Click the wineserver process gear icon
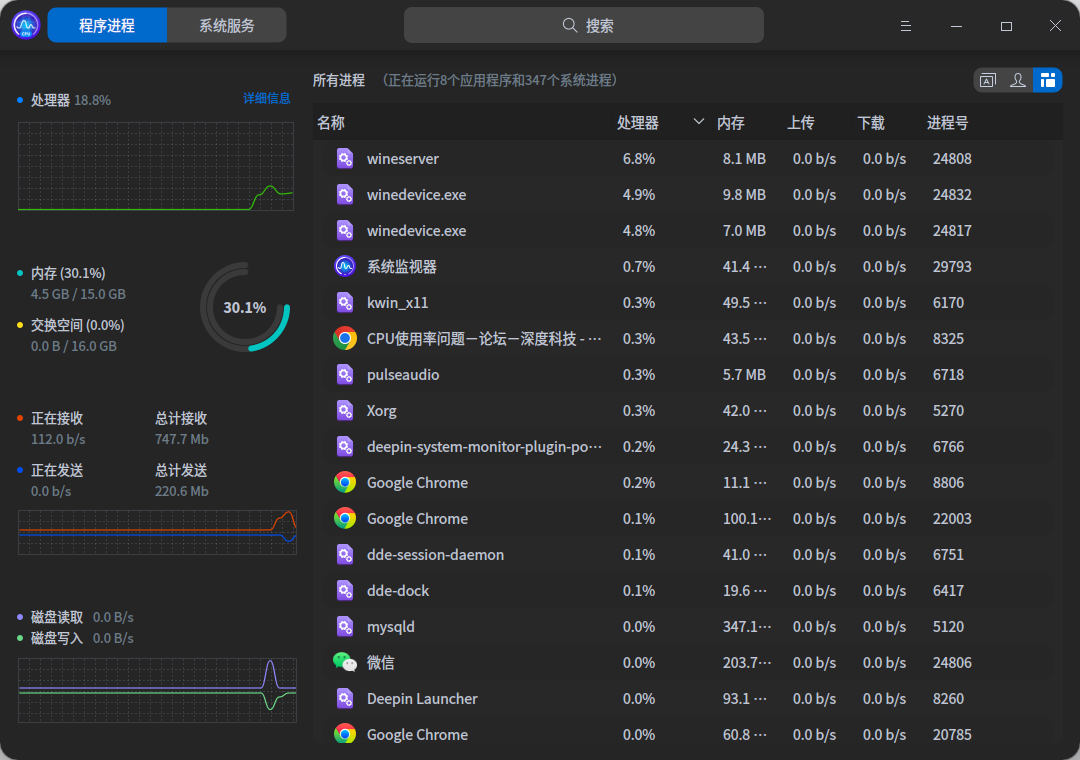 tap(345, 159)
